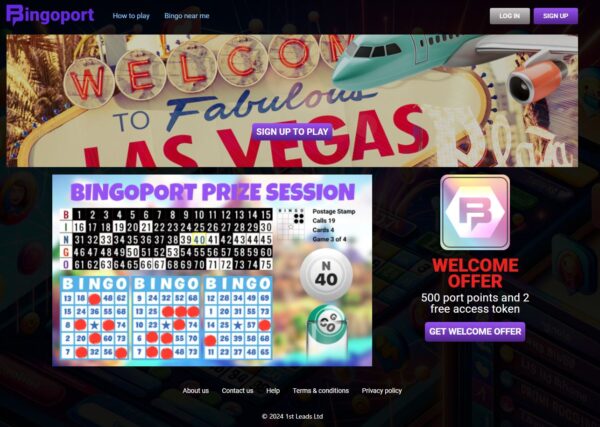Click the SIGN UP TO PLAY banner button
This screenshot has width=600, height=427.
point(292,132)
